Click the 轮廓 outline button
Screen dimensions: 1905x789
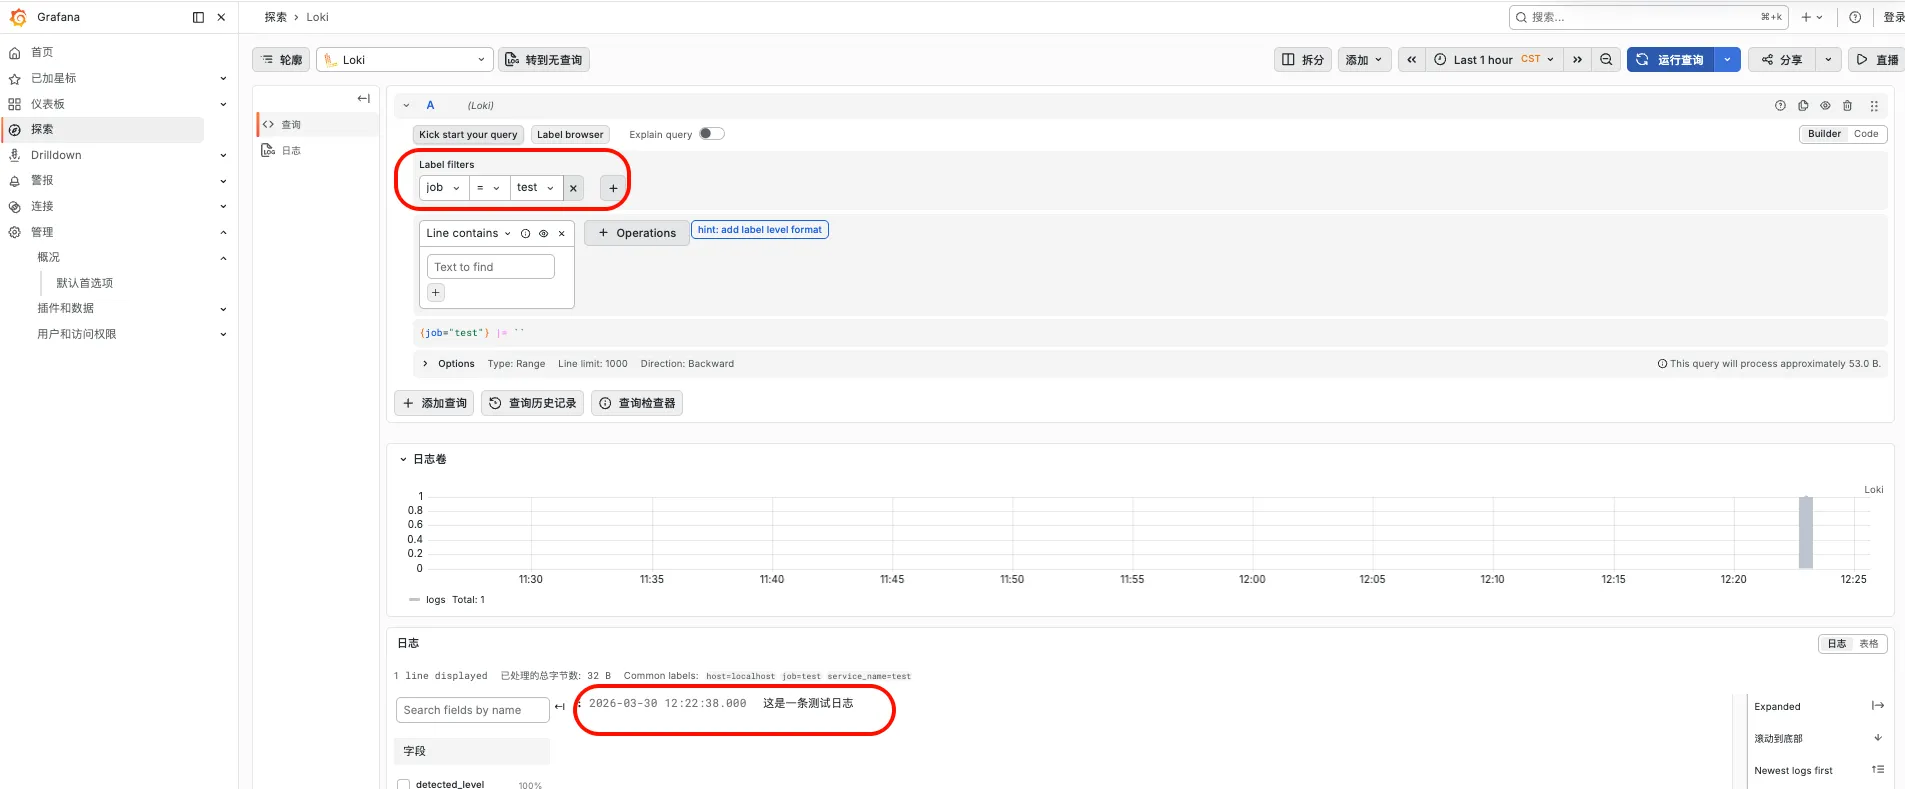[x=281, y=60]
